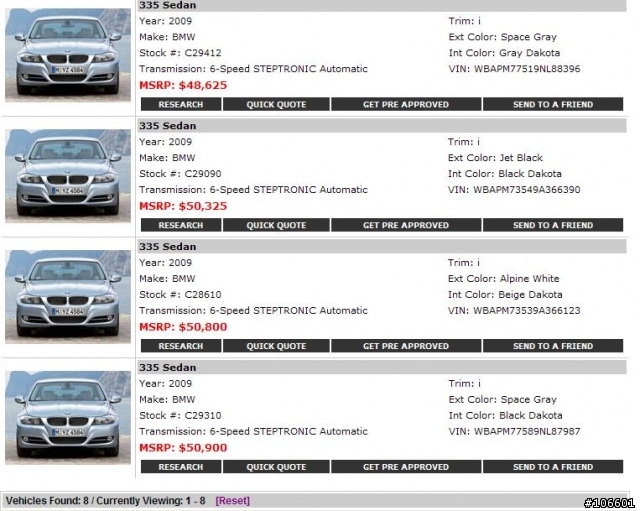The width and height of the screenshot is (640, 511).
Task: Click Quick Quote for stock C29310
Action: (276, 467)
